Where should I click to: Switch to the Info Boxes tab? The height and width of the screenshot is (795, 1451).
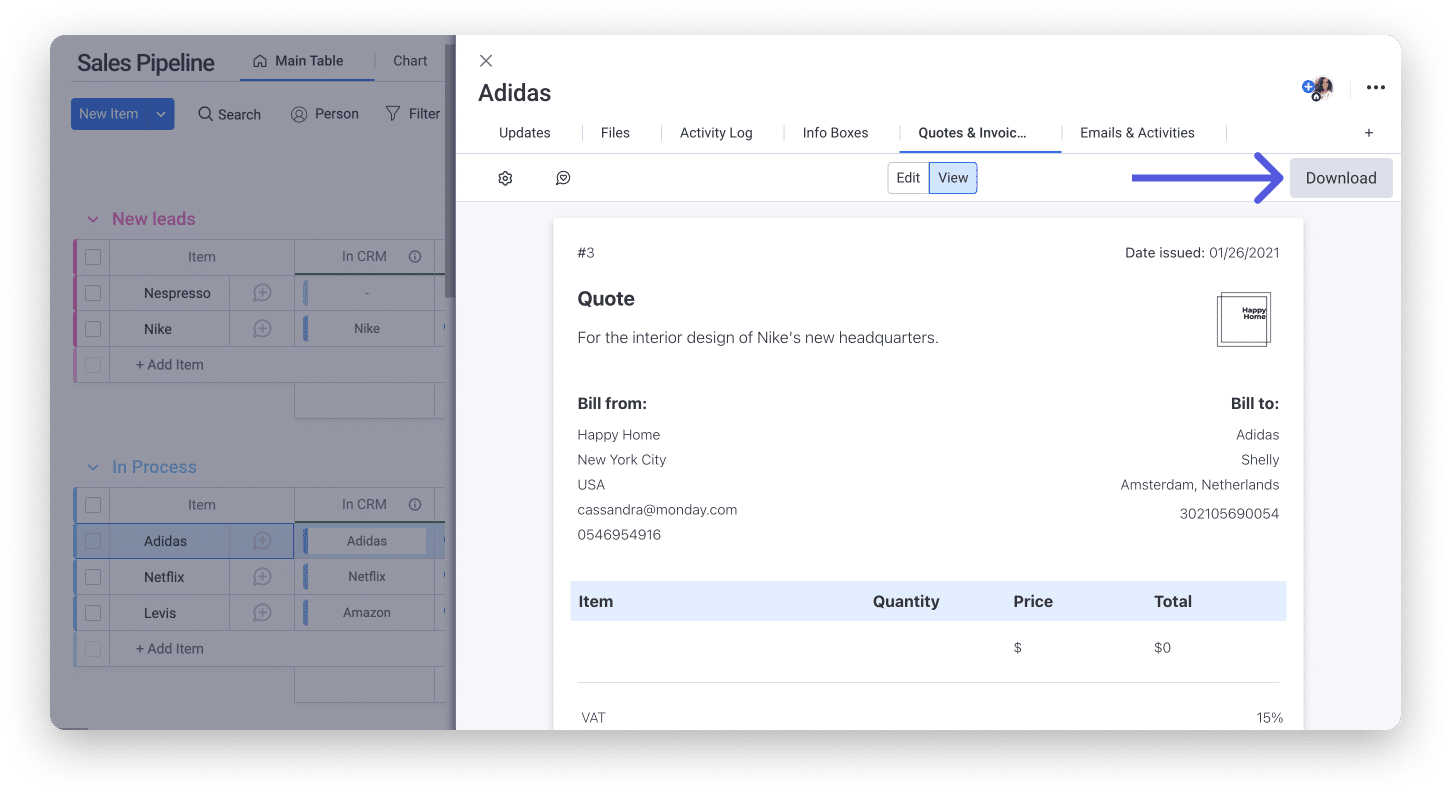835,133
